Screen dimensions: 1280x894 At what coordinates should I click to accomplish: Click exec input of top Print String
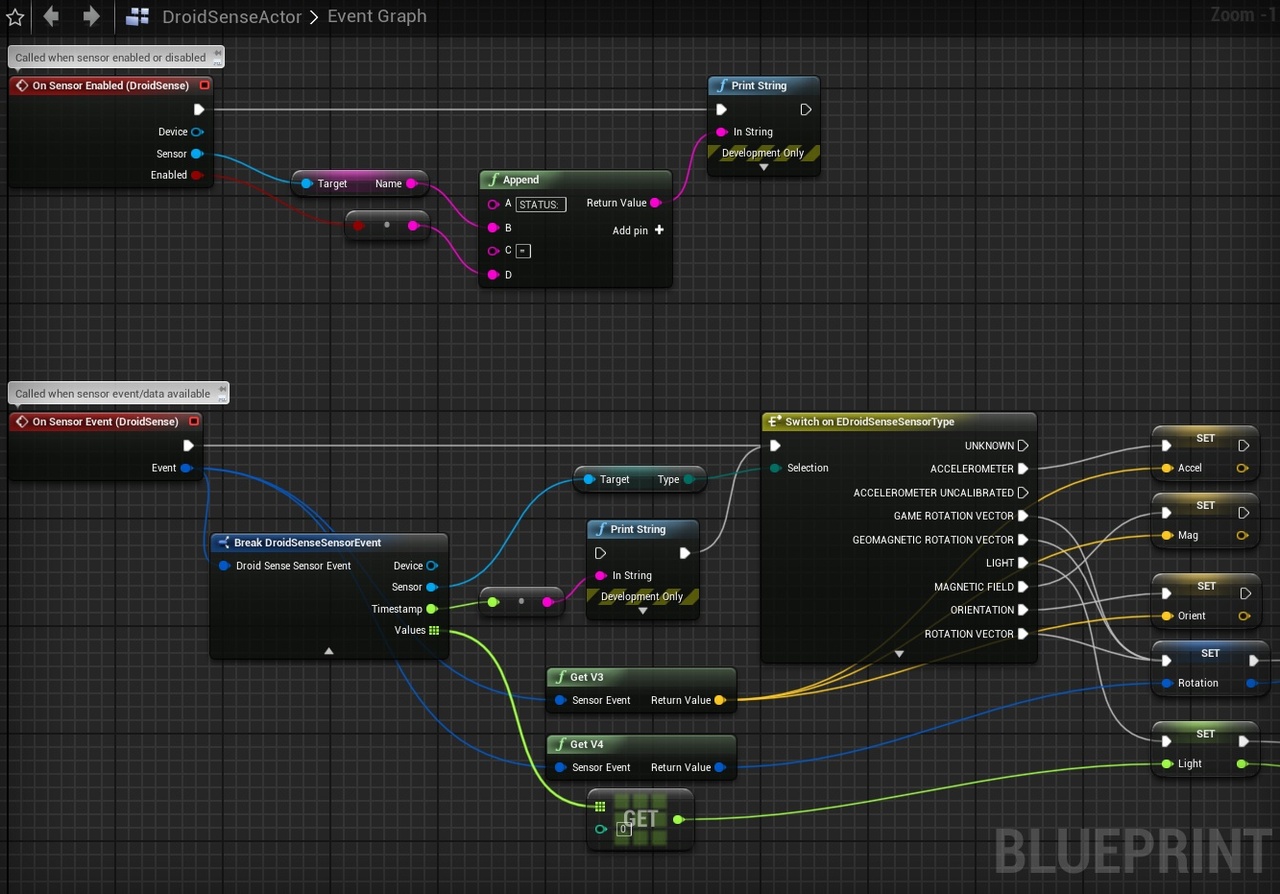coord(721,110)
